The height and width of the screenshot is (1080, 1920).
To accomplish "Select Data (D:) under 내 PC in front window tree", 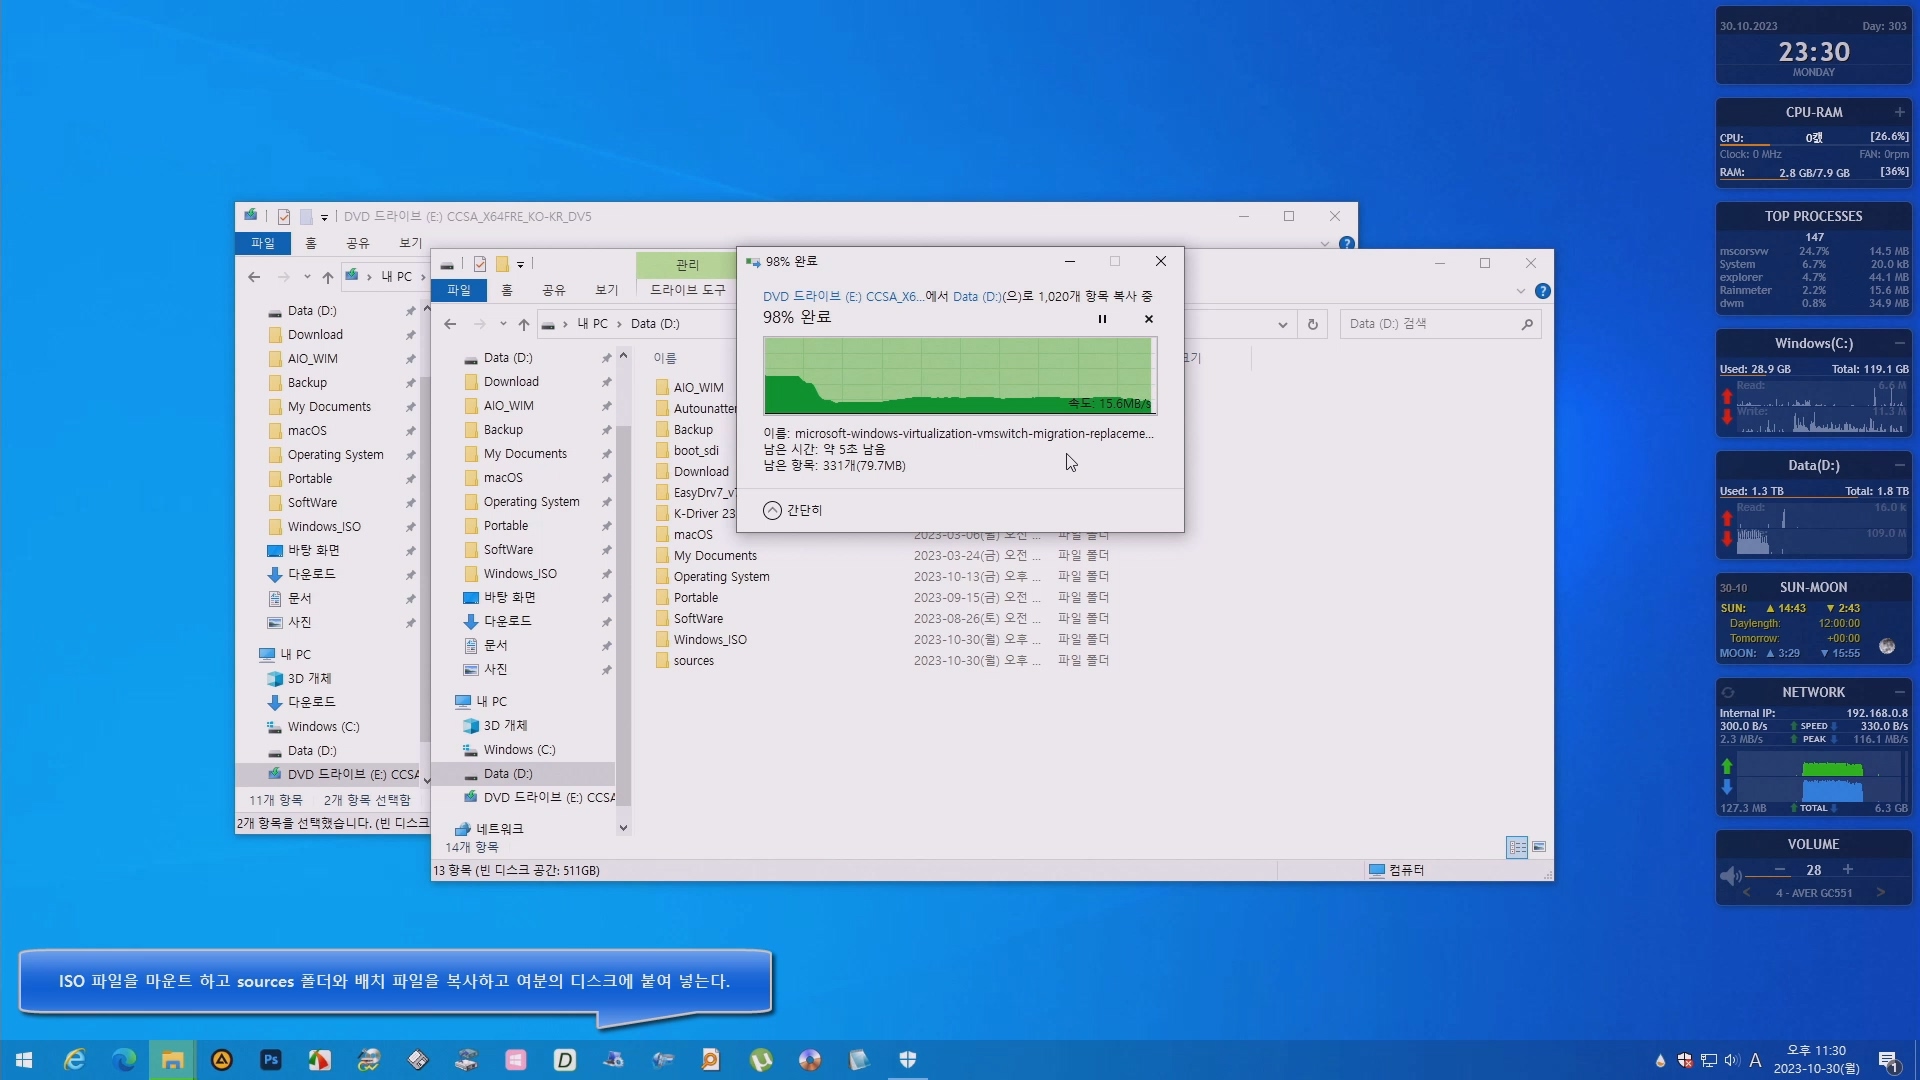I will tap(508, 774).
